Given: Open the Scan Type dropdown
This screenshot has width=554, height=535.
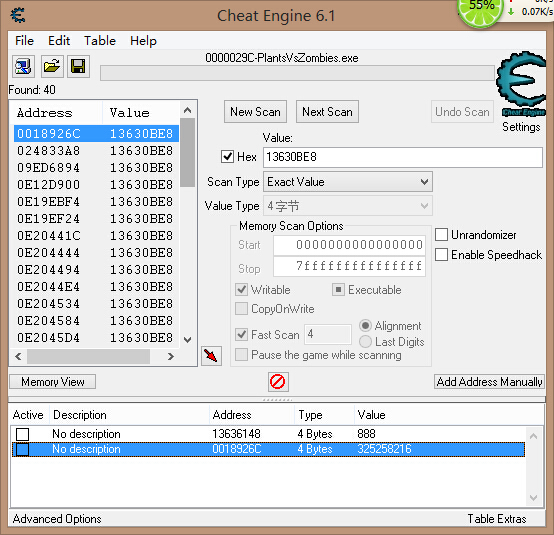Looking at the screenshot, I should pos(348,182).
